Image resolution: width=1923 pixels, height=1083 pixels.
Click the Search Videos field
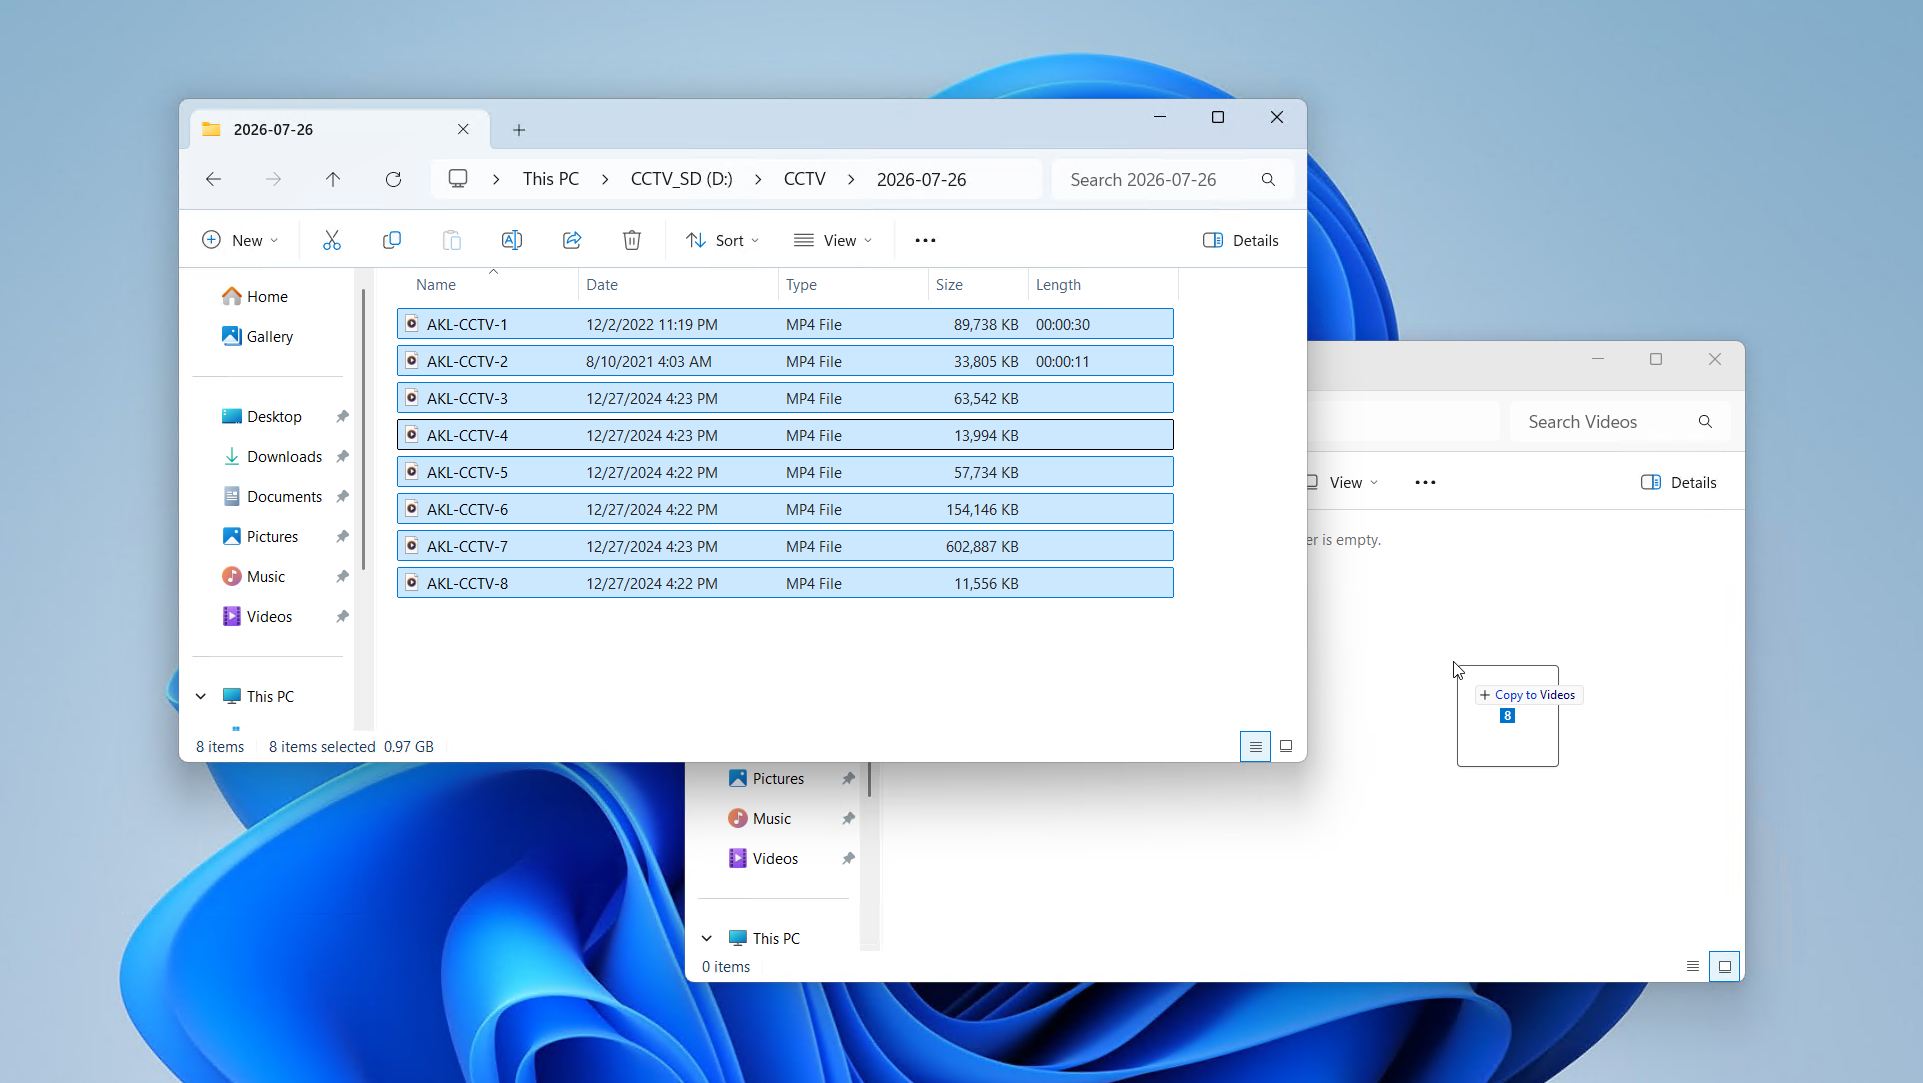[x=1620, y=422]
